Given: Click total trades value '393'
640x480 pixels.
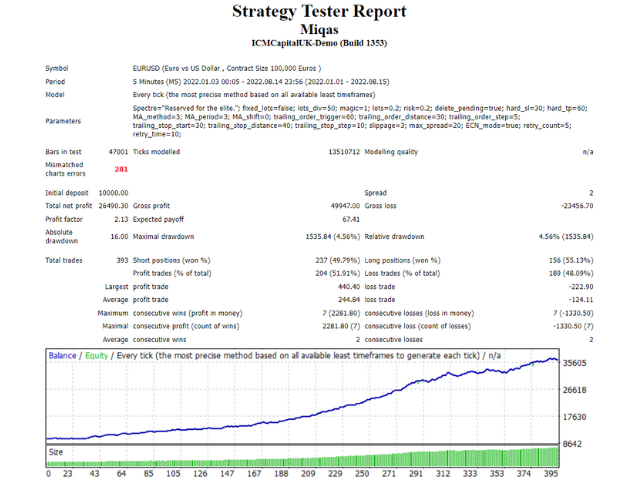Looking at the screenshot, I should [122, 260].
